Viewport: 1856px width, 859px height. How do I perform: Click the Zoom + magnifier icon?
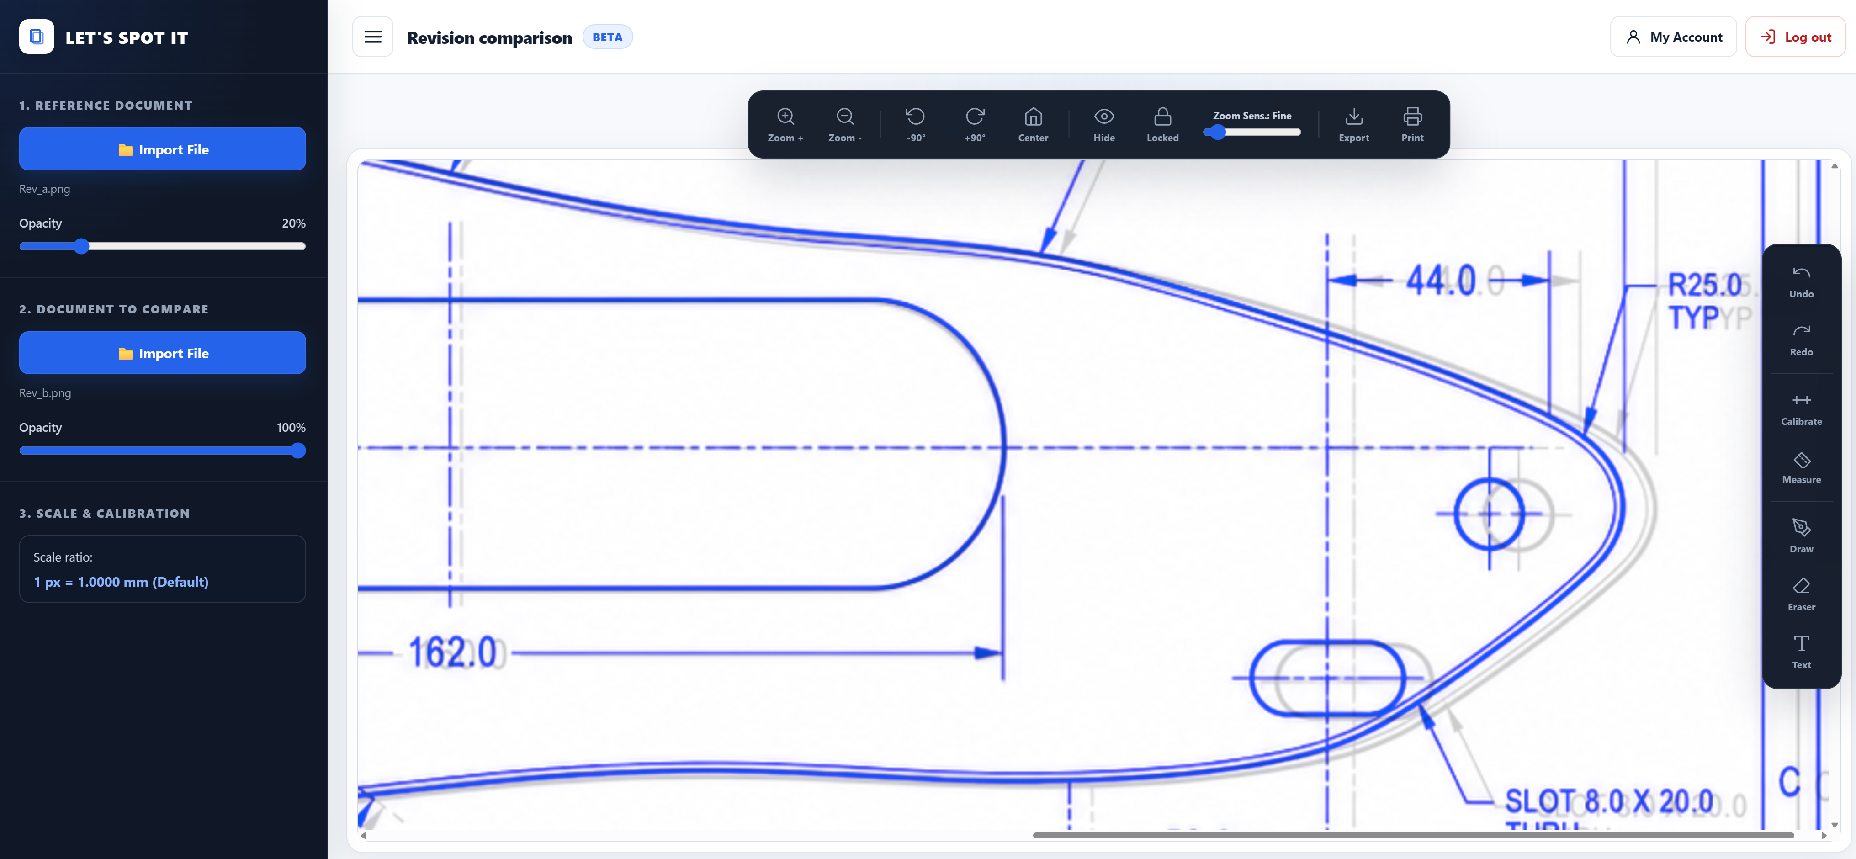click(x=786, y=116)
